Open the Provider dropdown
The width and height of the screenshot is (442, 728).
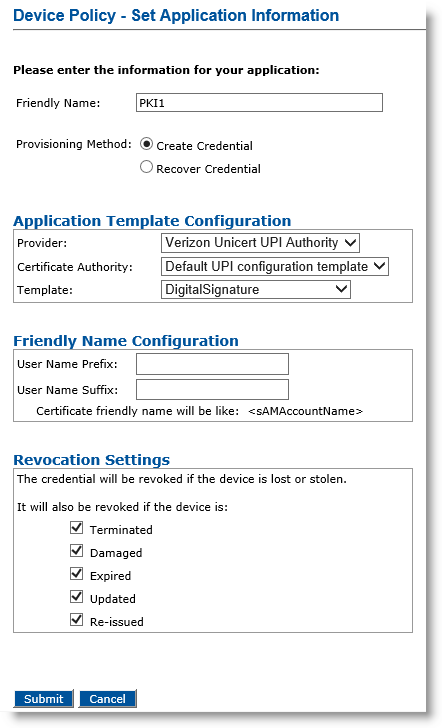[x=260, y=242]
